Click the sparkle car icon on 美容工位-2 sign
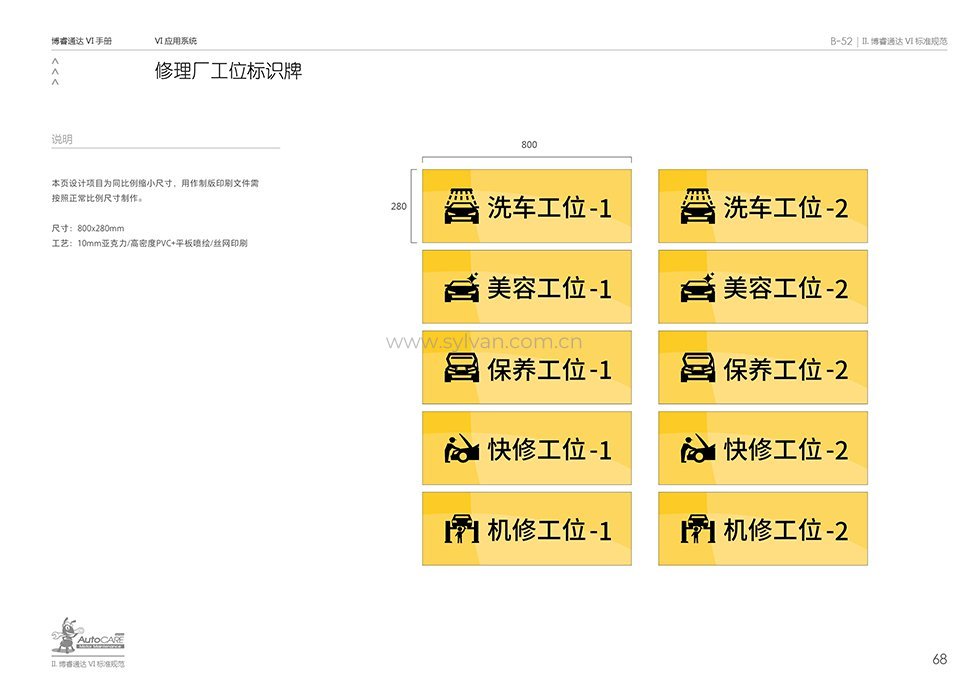970x686 pixels. pos(698,288)
